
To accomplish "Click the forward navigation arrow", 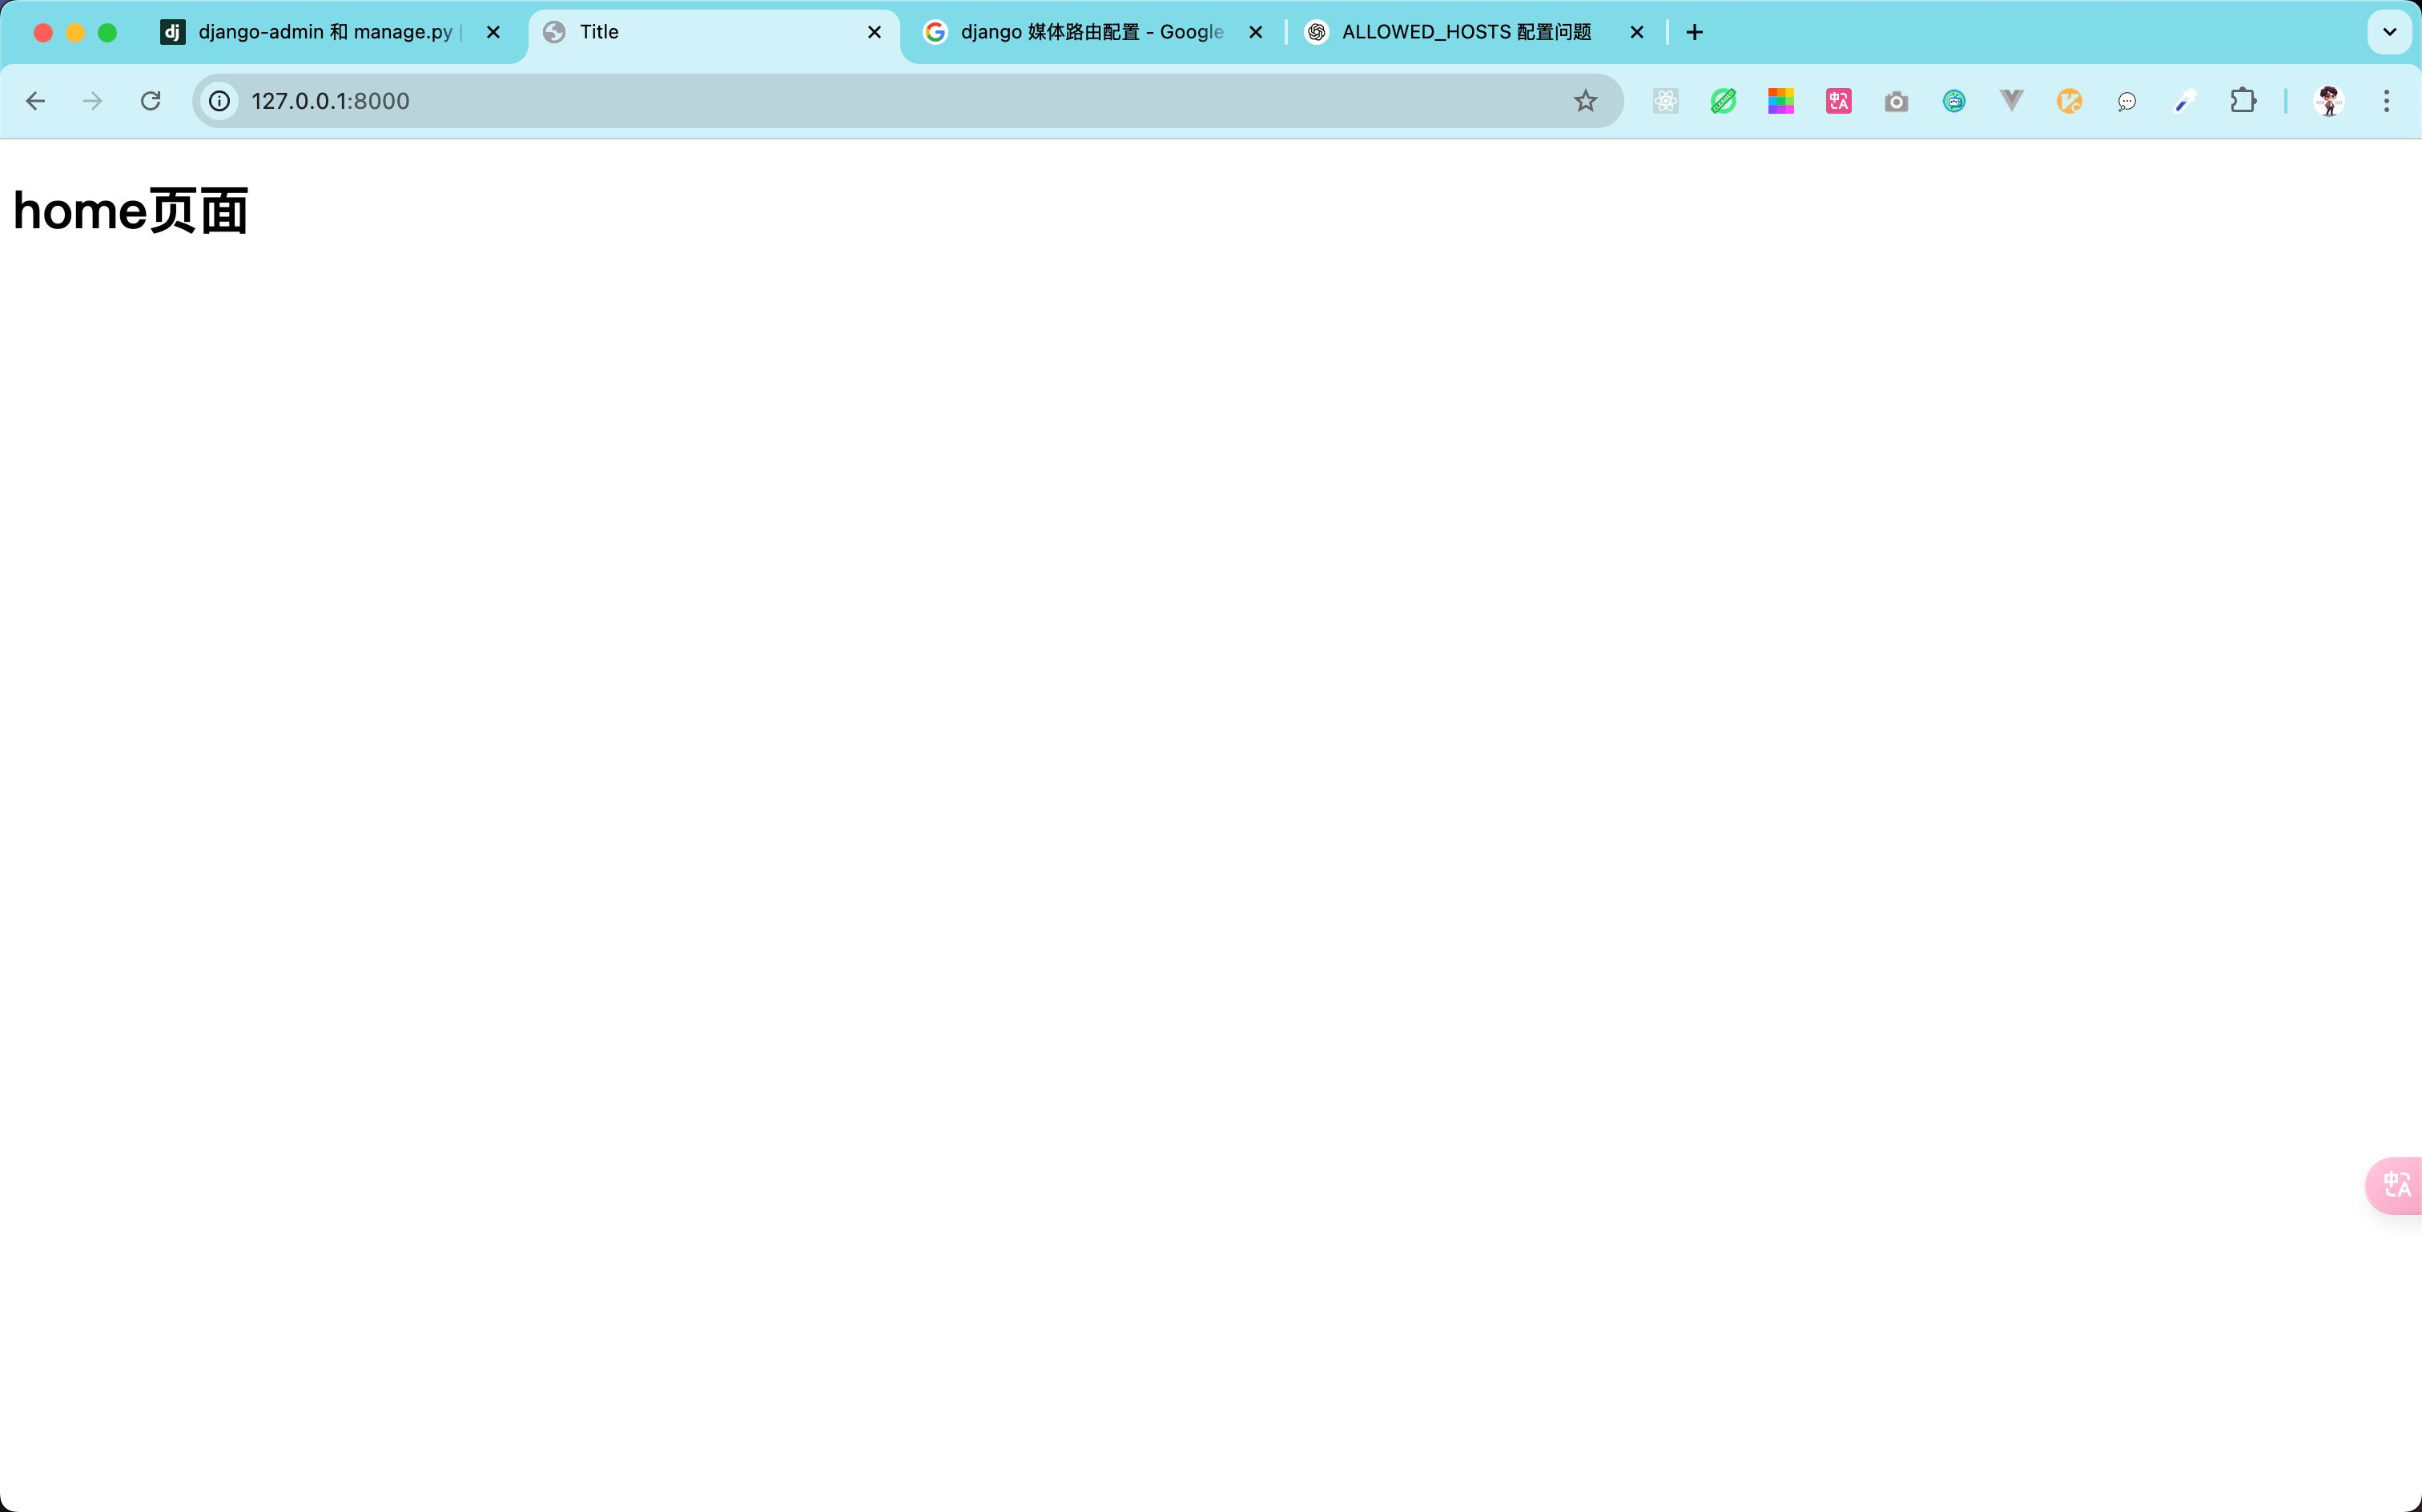I will coord(93,101).
